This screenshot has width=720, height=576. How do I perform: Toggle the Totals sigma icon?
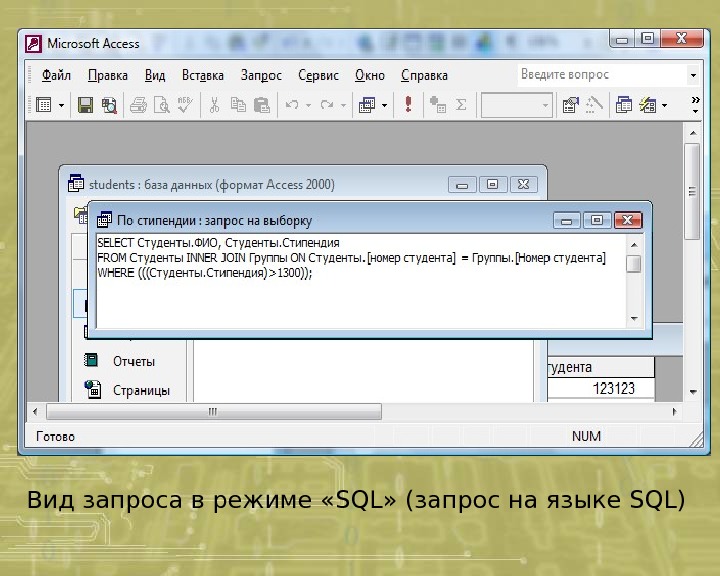(x=461, y=105)
